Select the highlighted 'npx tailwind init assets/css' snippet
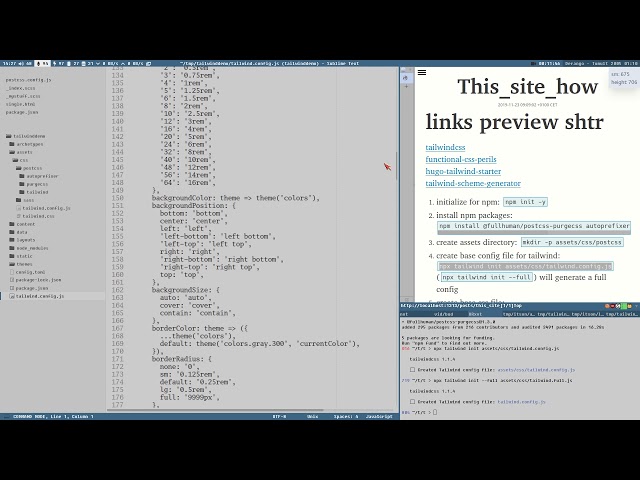 click(525, 267)
